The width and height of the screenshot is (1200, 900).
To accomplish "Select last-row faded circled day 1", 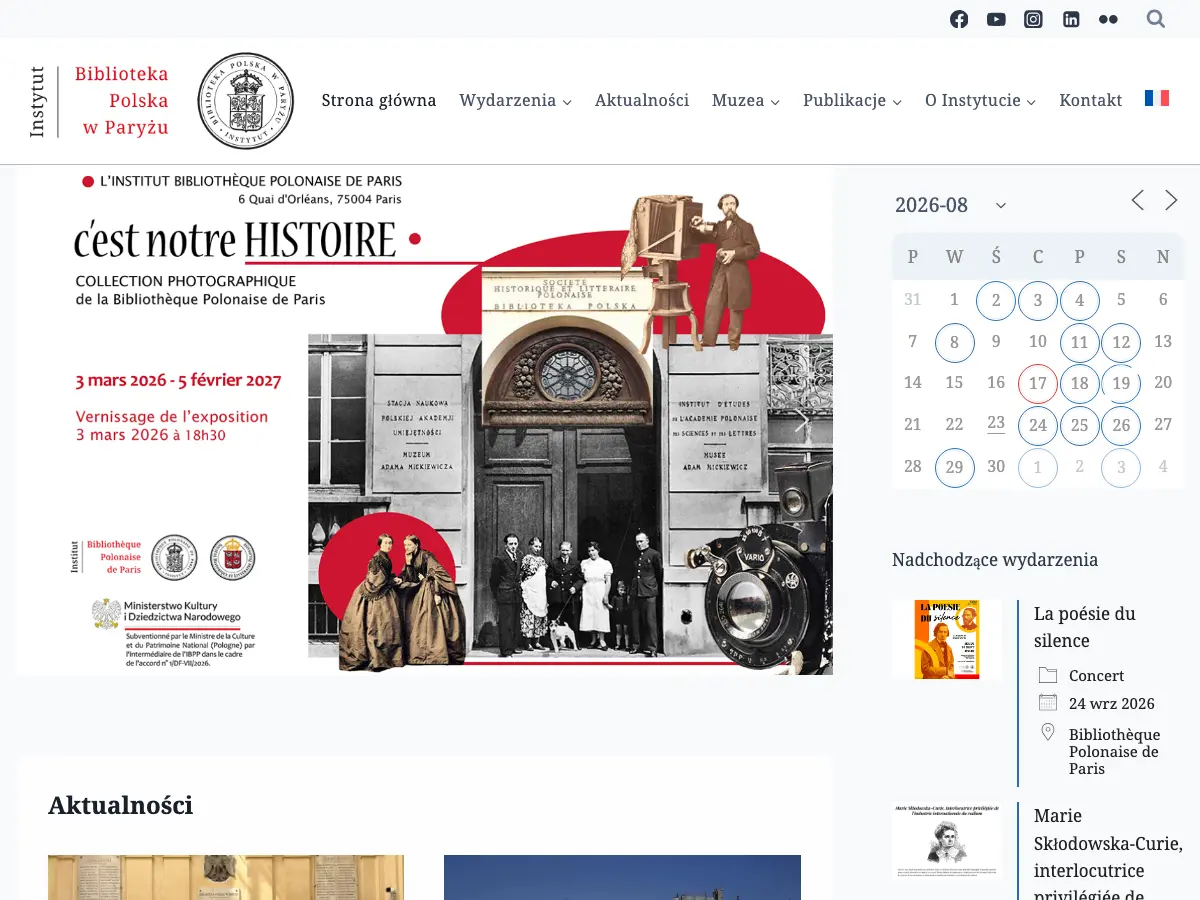I will [x=1038, y=467].
